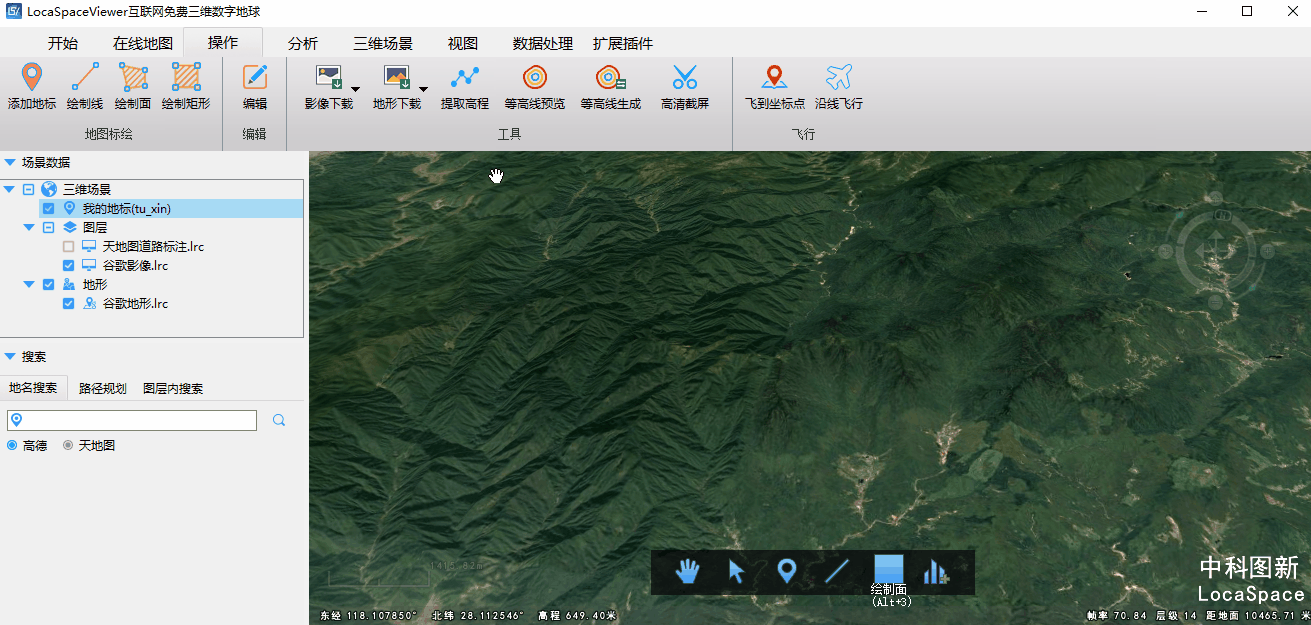Select the 高德 radio button
Image resolution: width=1311 pixels, height=625 pixels.
click(x=13, y=445)
